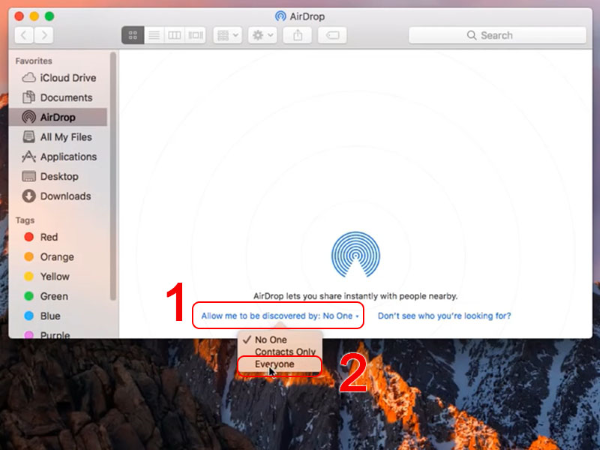Open iCloud Drive in the sidebar
This screenshot has width=600, height=450.
tap(68, 78)
